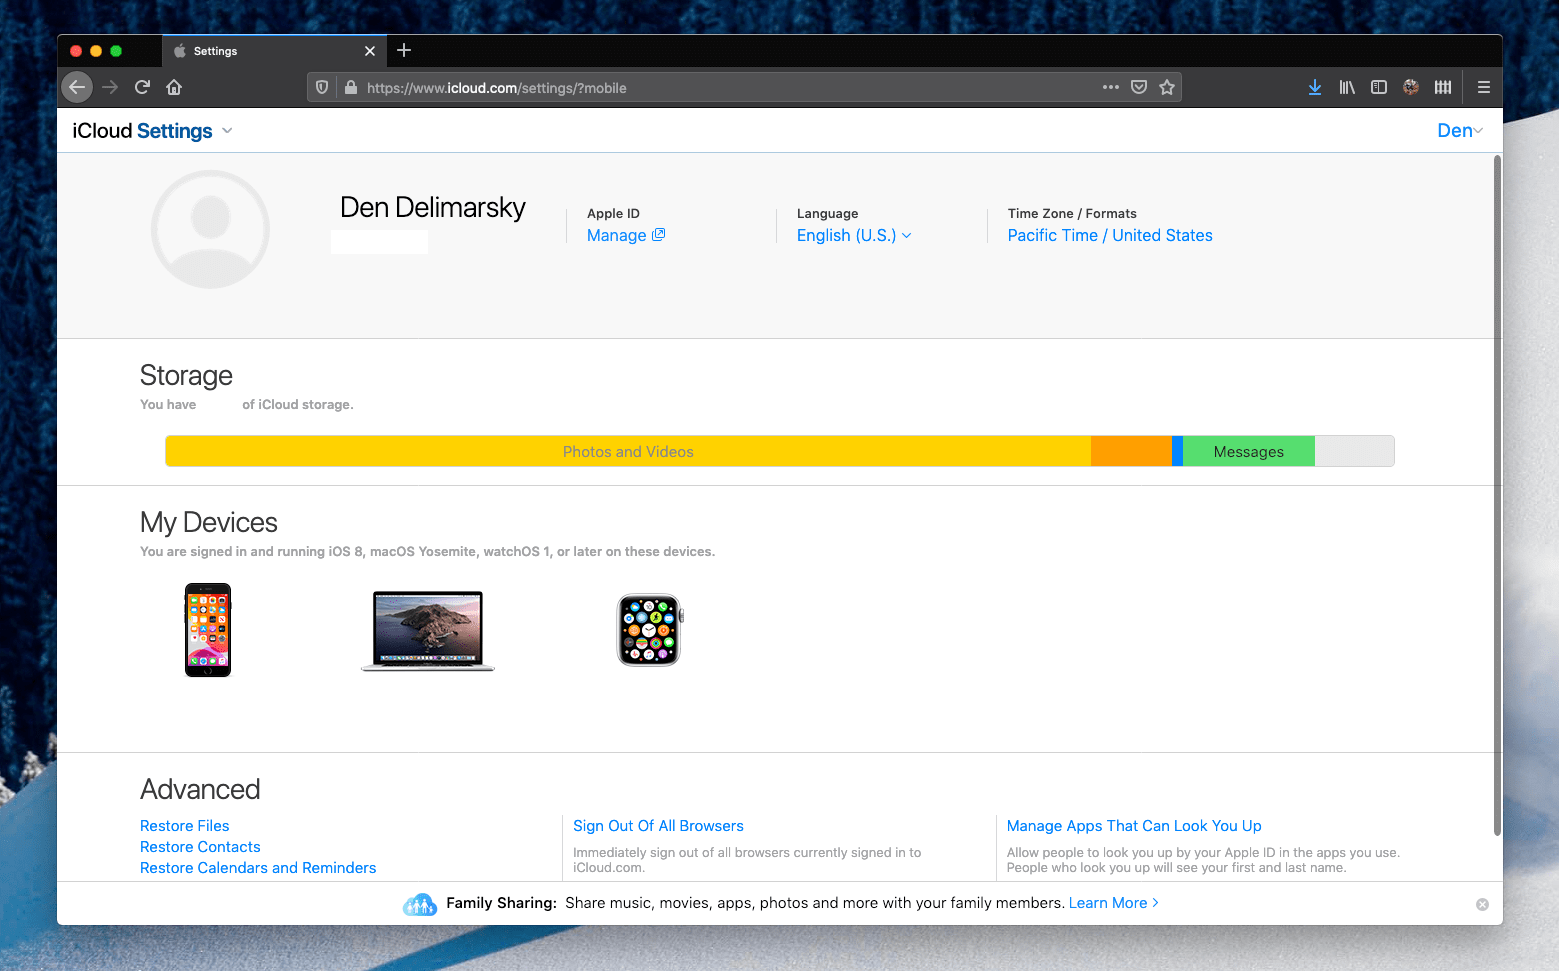Click the vertical bars extension icon
The image size is (1559, 971).
click(x=1443, y=87)
